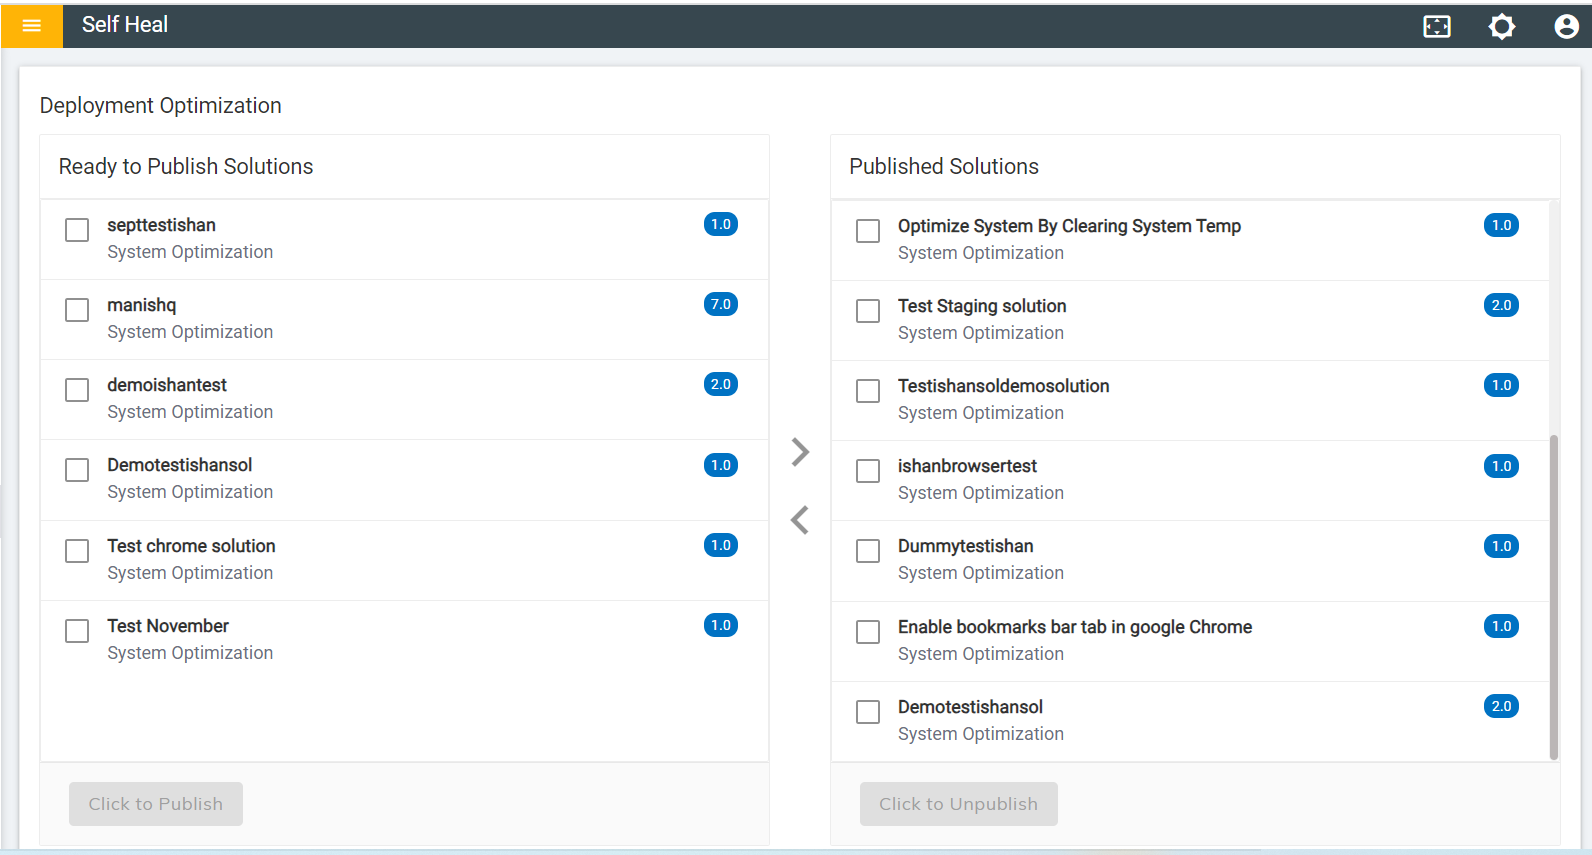This screenshot has height=855, width=1592.
Task: Click version 2.0 badge on Test Staging solution
Action: (x=1501, y=305)
